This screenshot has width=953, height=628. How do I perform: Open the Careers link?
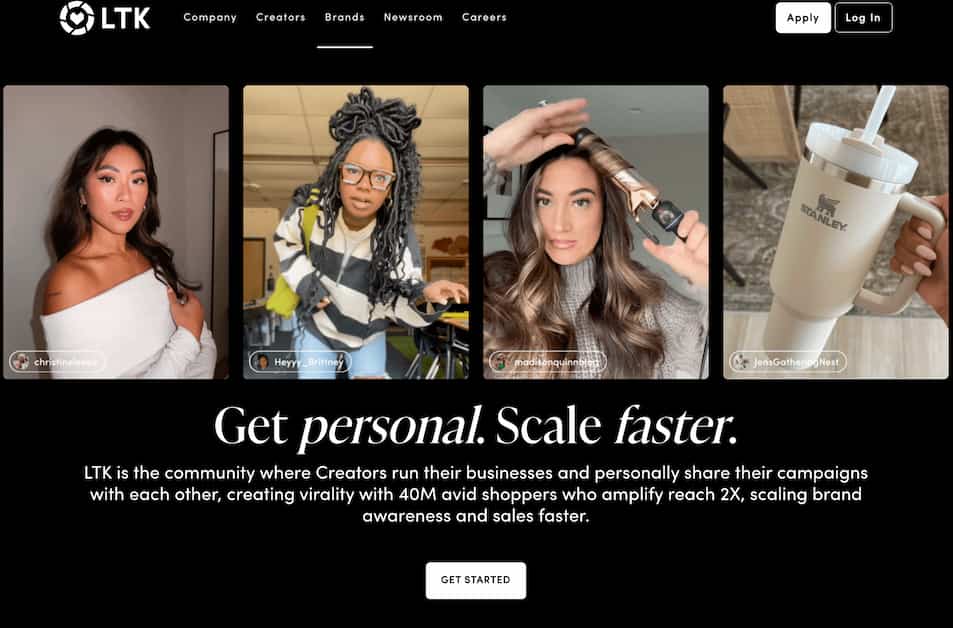[484, 18]
